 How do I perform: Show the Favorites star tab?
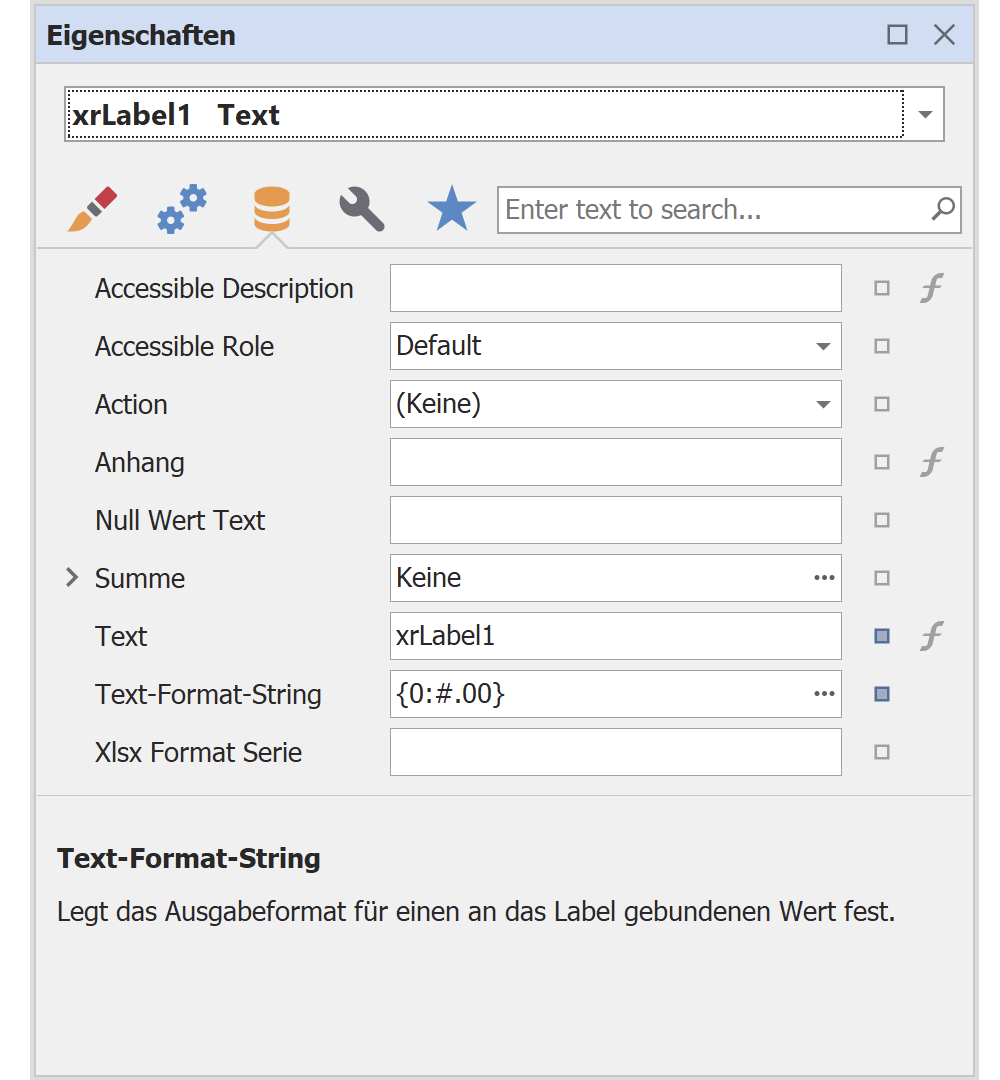point(451,209)
